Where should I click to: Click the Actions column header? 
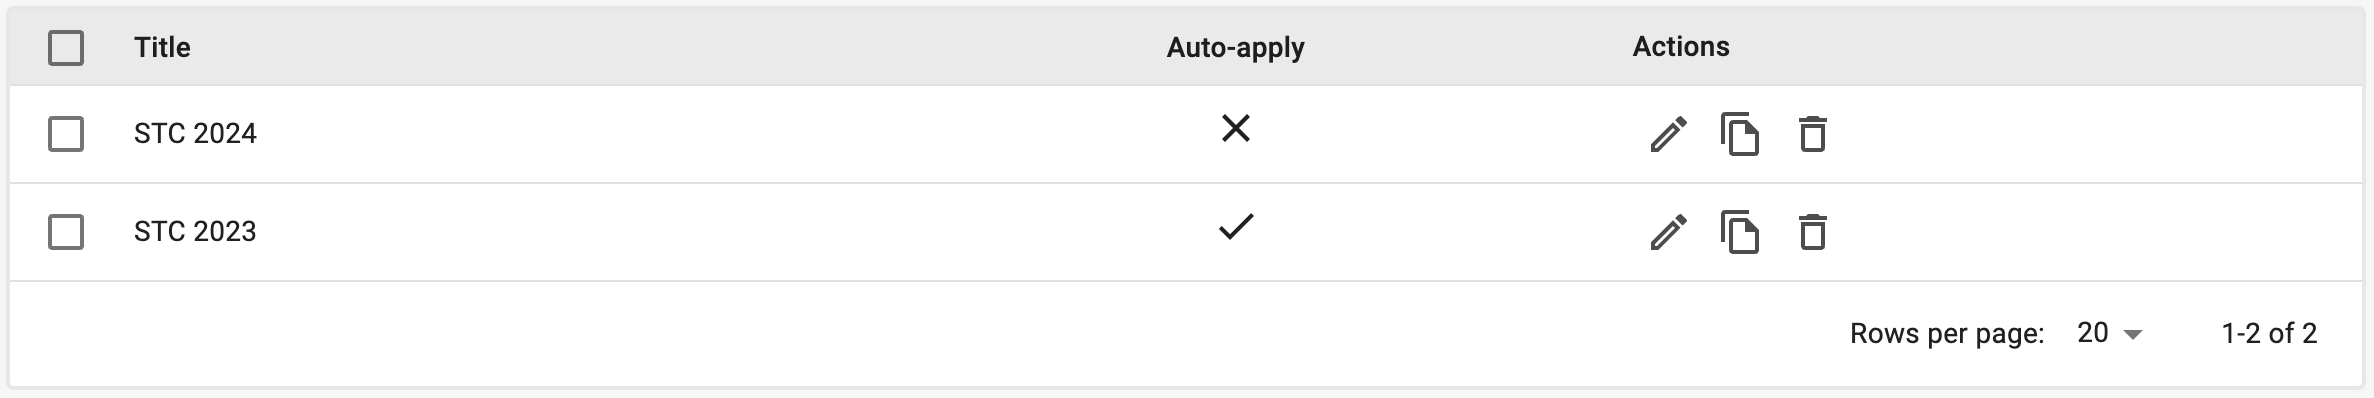[1681, 46]
